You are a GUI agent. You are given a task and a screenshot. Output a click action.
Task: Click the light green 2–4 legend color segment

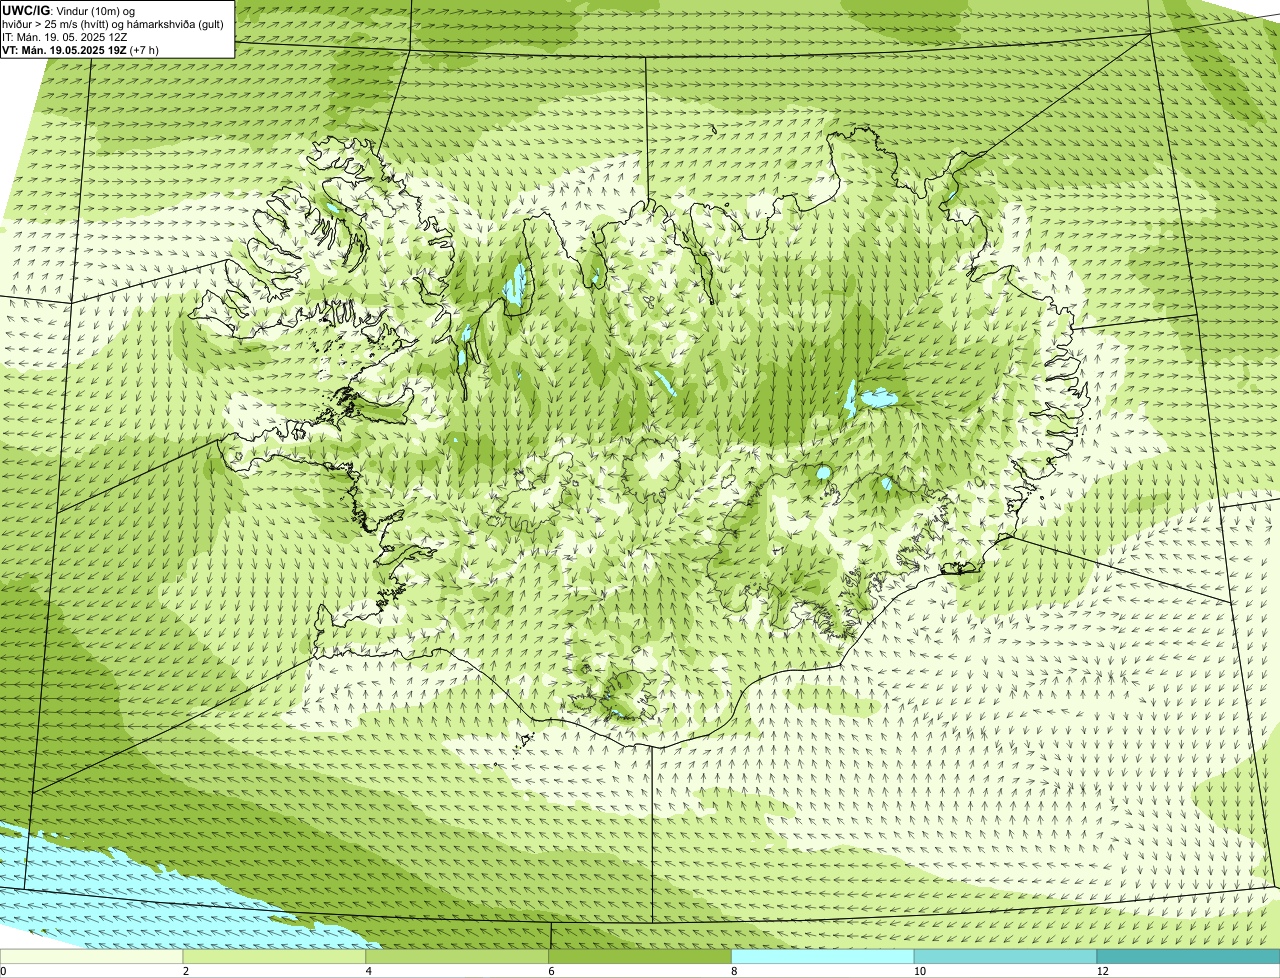point(276,956)
